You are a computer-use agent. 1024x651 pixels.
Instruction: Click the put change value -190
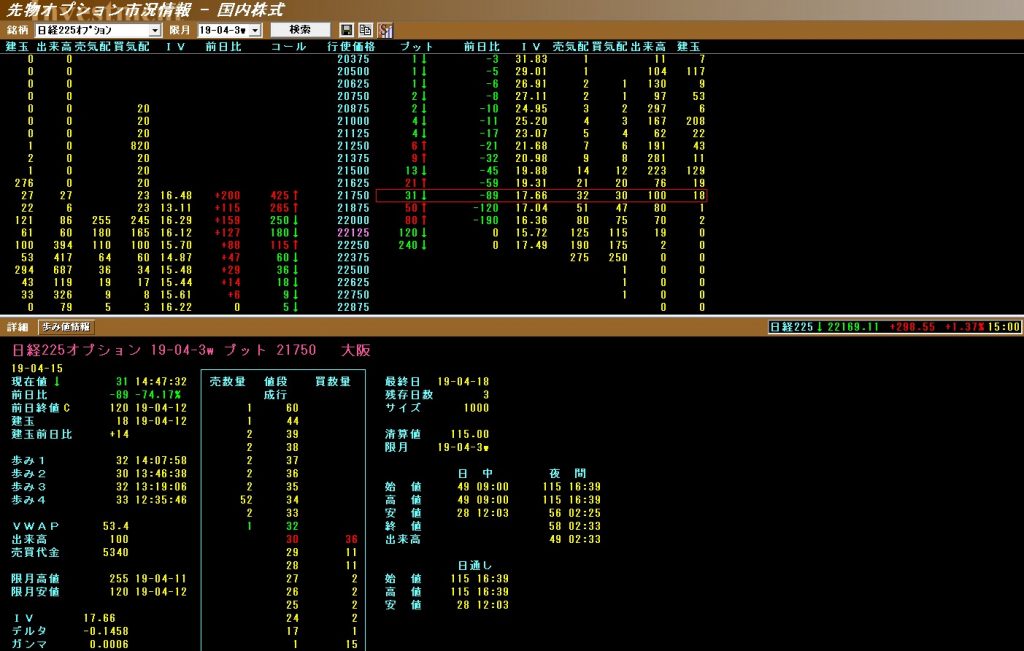click(486, 220)
